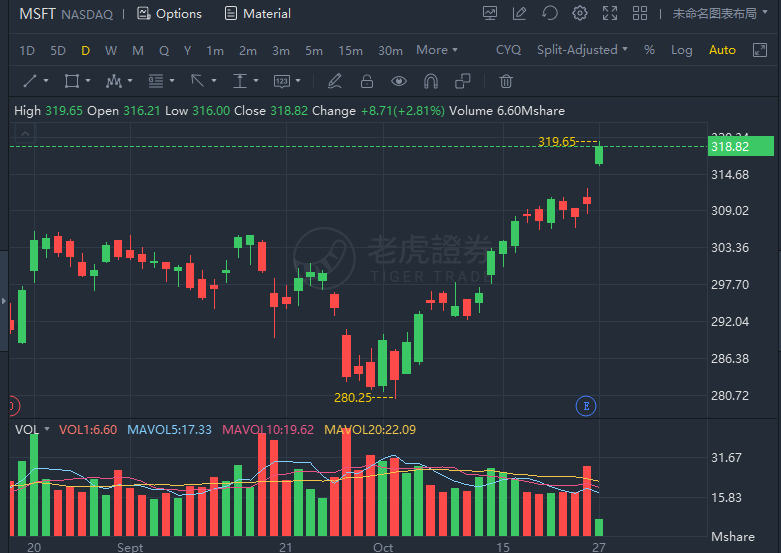
Task: Click the chart presentation monitor icon
Action: click(490, 13)
